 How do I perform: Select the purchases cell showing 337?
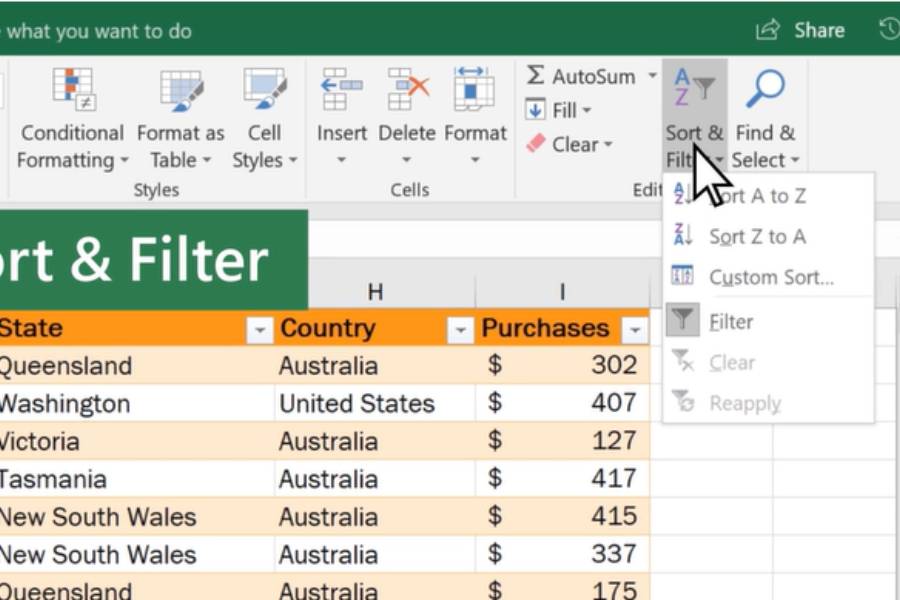[x=563, y=555]
